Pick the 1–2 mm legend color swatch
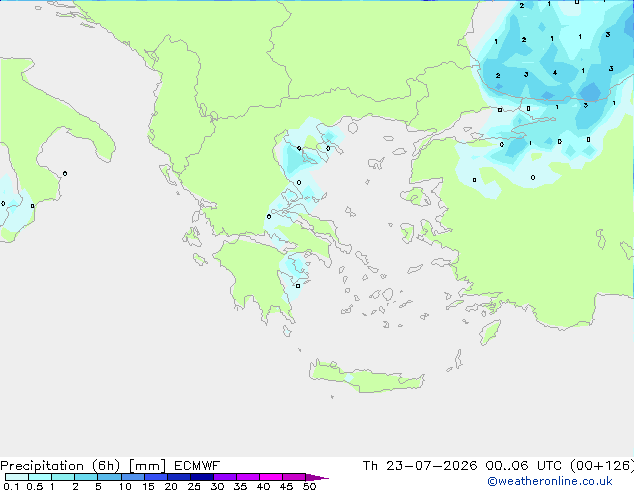 click(63, 477)
